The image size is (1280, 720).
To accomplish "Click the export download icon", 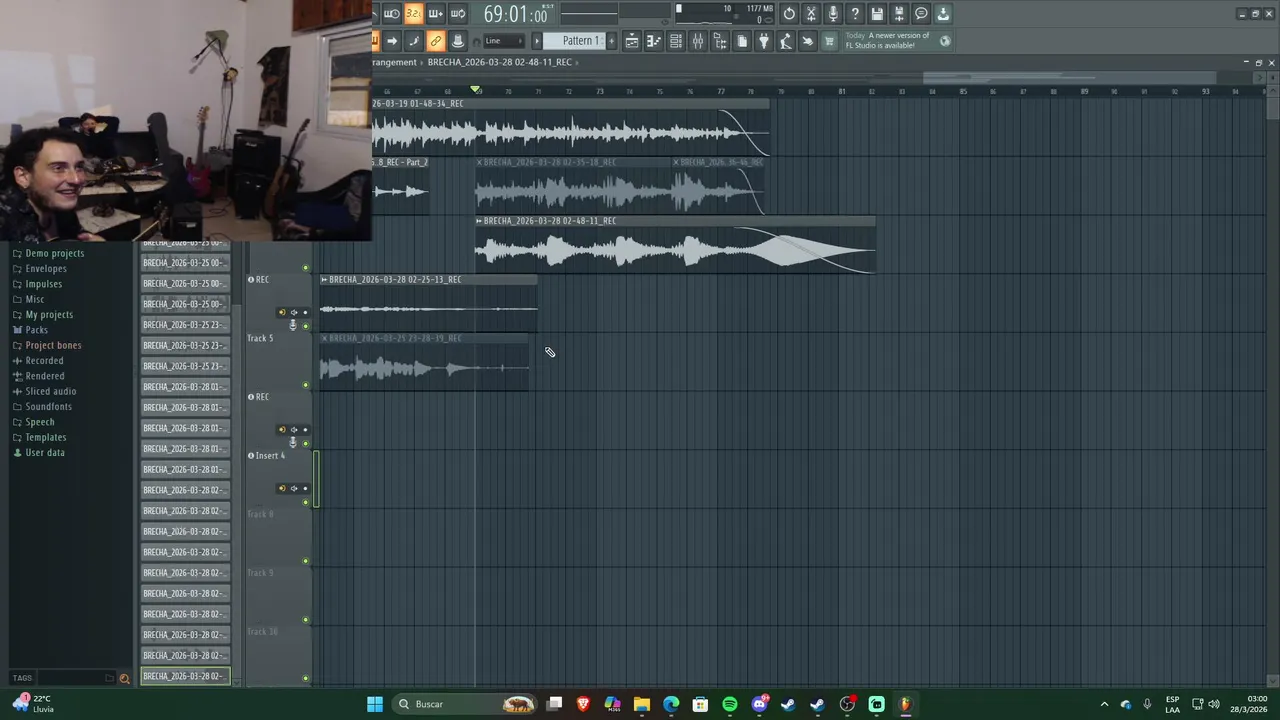I will (943, 14).
